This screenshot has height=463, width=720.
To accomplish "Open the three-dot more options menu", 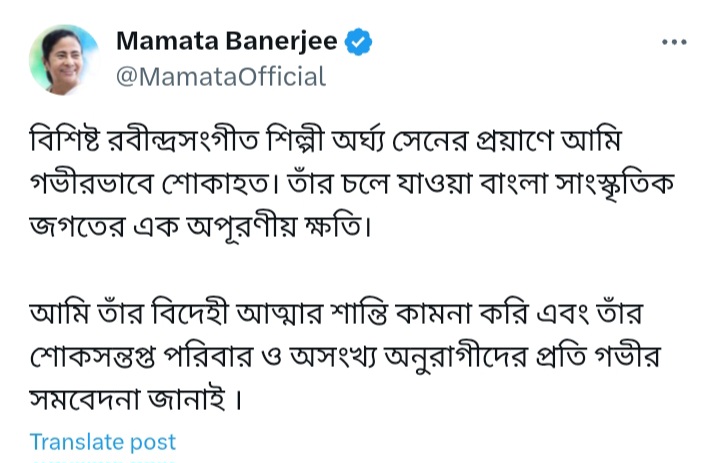I will point(675,41).
